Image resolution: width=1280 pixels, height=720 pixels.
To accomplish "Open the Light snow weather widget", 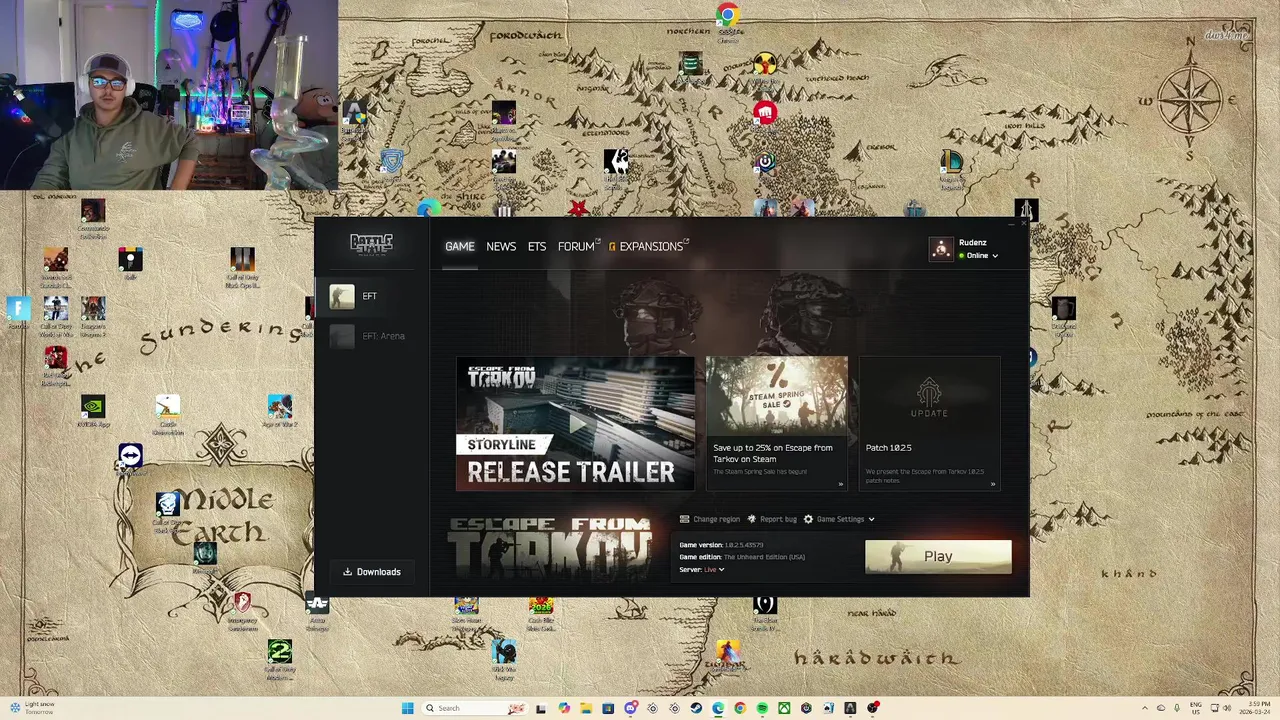I will (x=32, y=708).
